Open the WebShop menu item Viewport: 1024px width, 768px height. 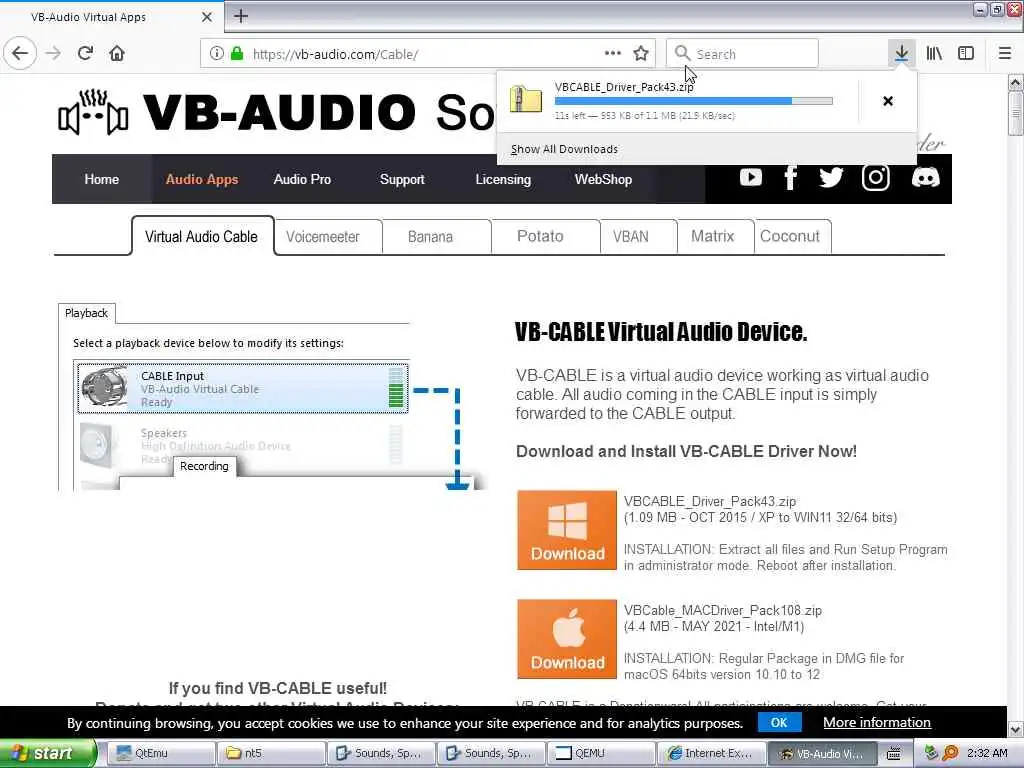(603, 179)
